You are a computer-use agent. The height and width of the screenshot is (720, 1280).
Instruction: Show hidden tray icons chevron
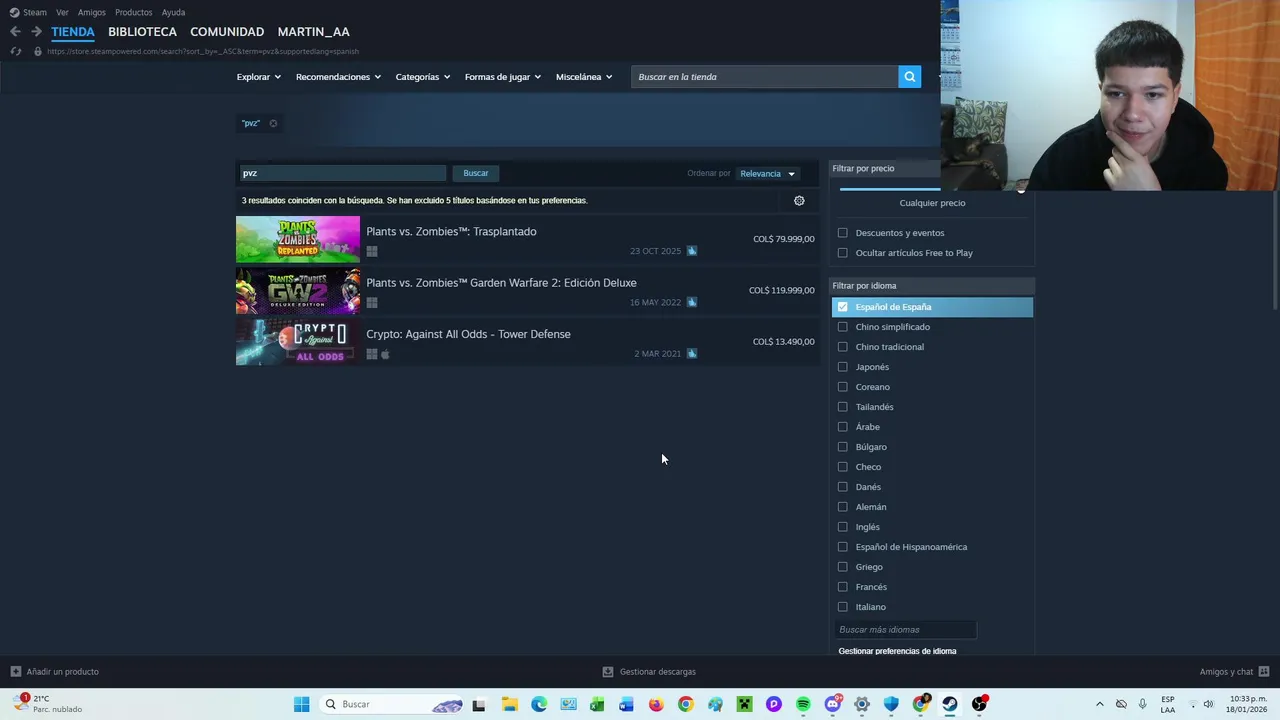[1099, 704]
